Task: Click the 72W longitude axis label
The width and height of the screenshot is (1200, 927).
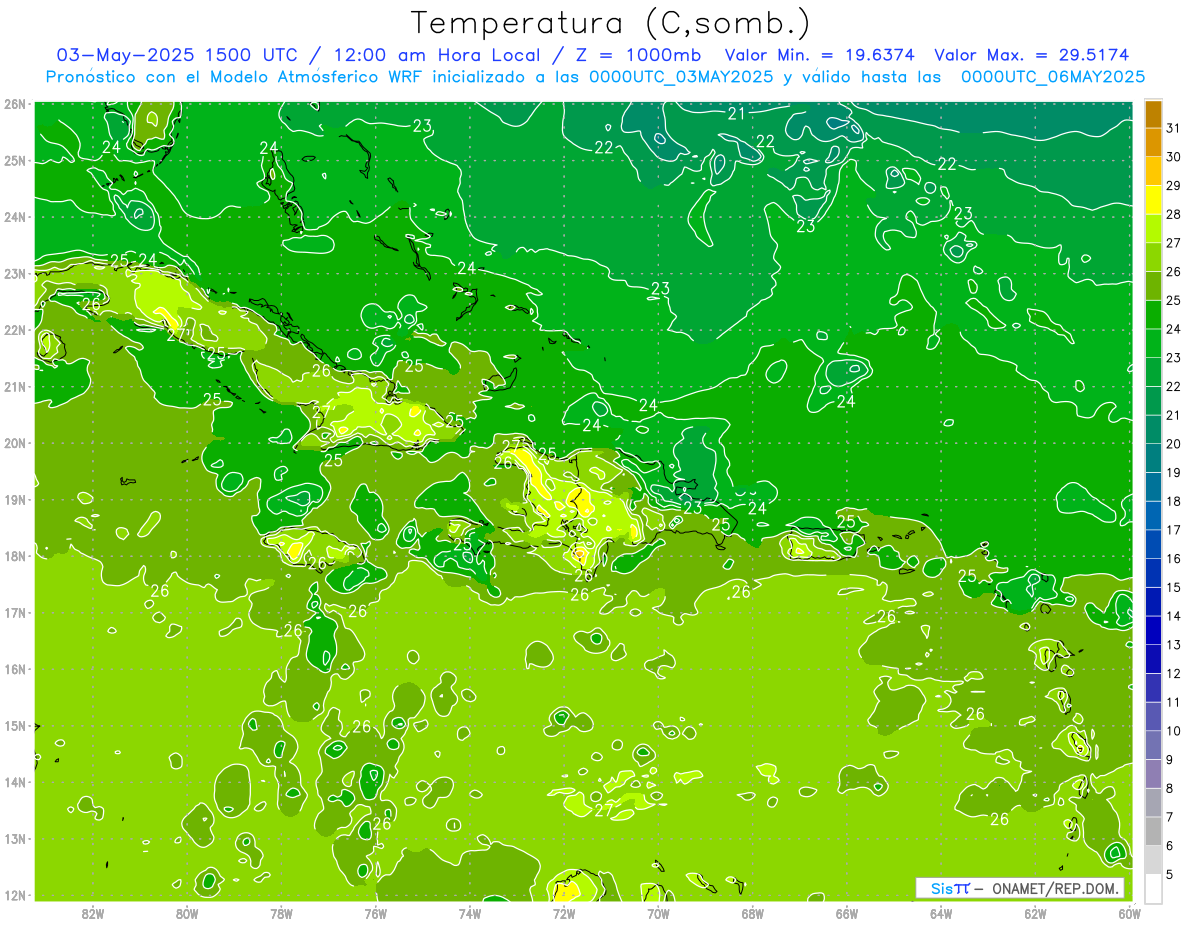Action: (x=564, y=912)
